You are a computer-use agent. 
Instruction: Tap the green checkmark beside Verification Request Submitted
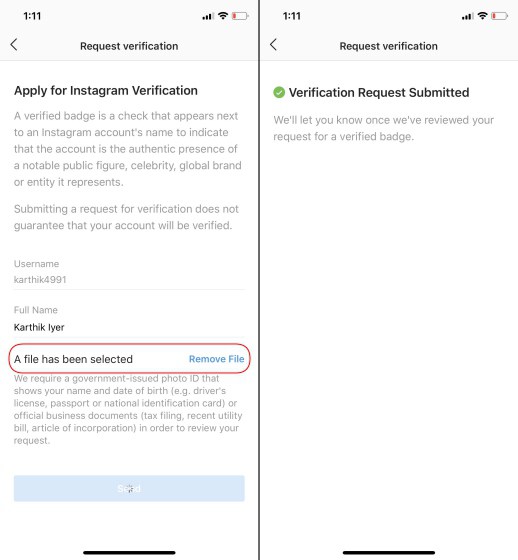point(279,92)
